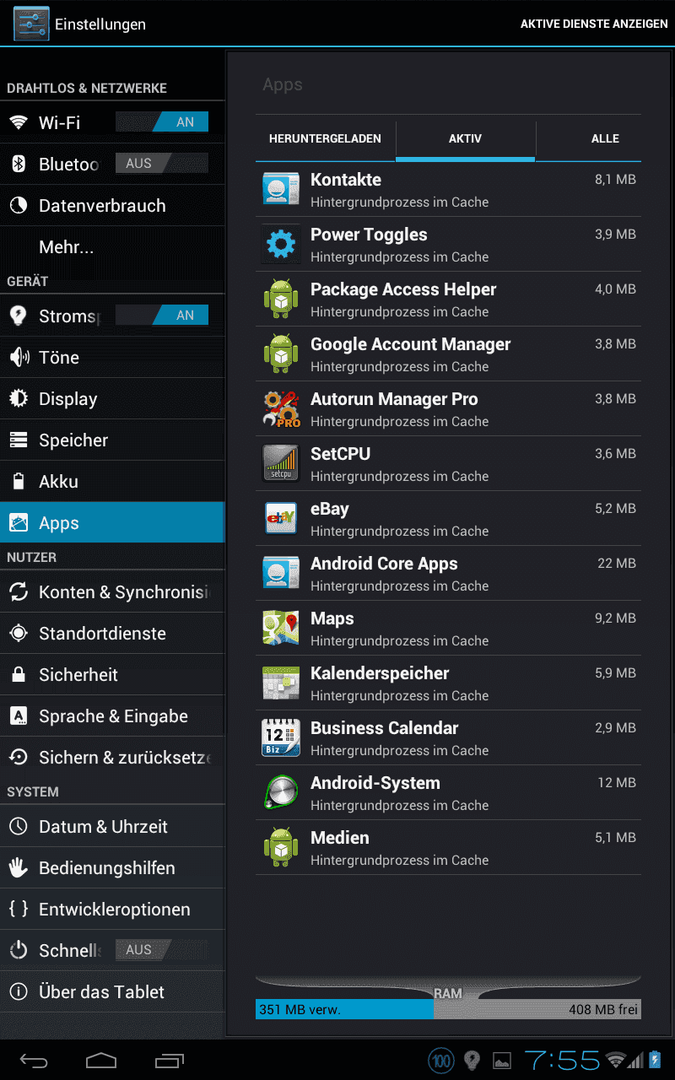Screen dimensions: 675x1080
Task: Open Speicher settings
Action: [112, 440]
